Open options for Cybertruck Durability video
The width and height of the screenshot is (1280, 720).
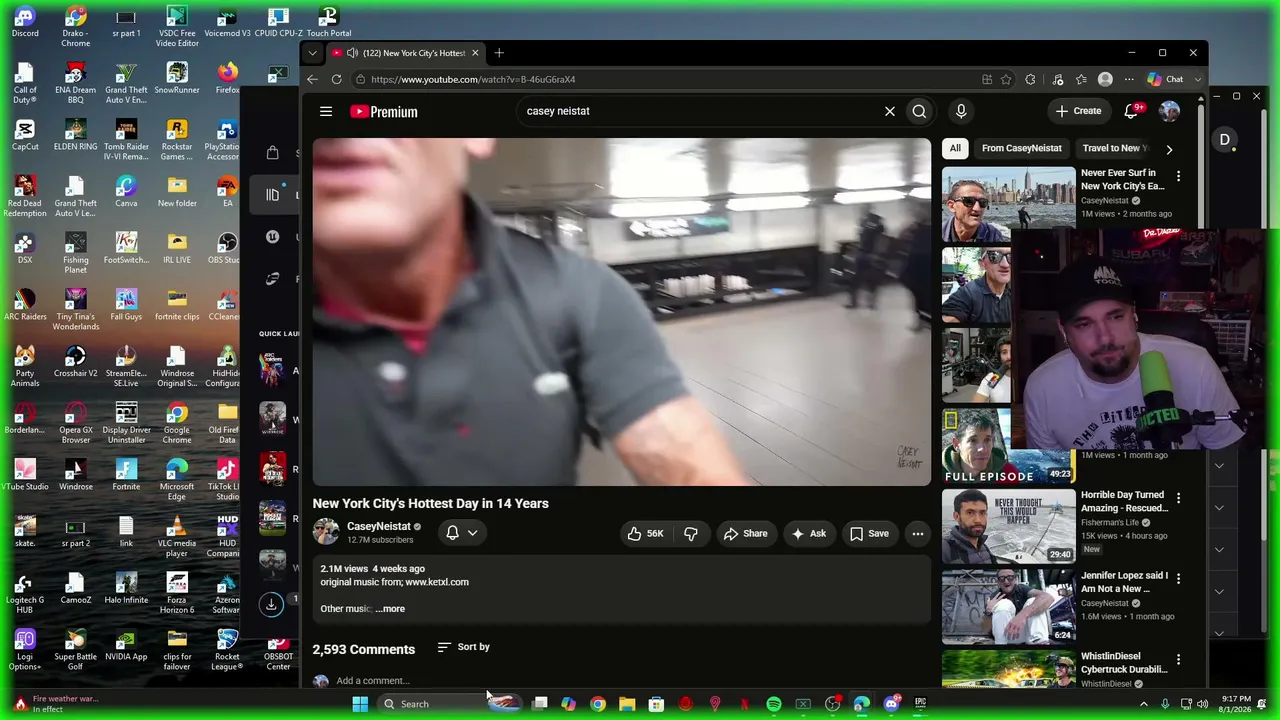(x=1178, y=660)
